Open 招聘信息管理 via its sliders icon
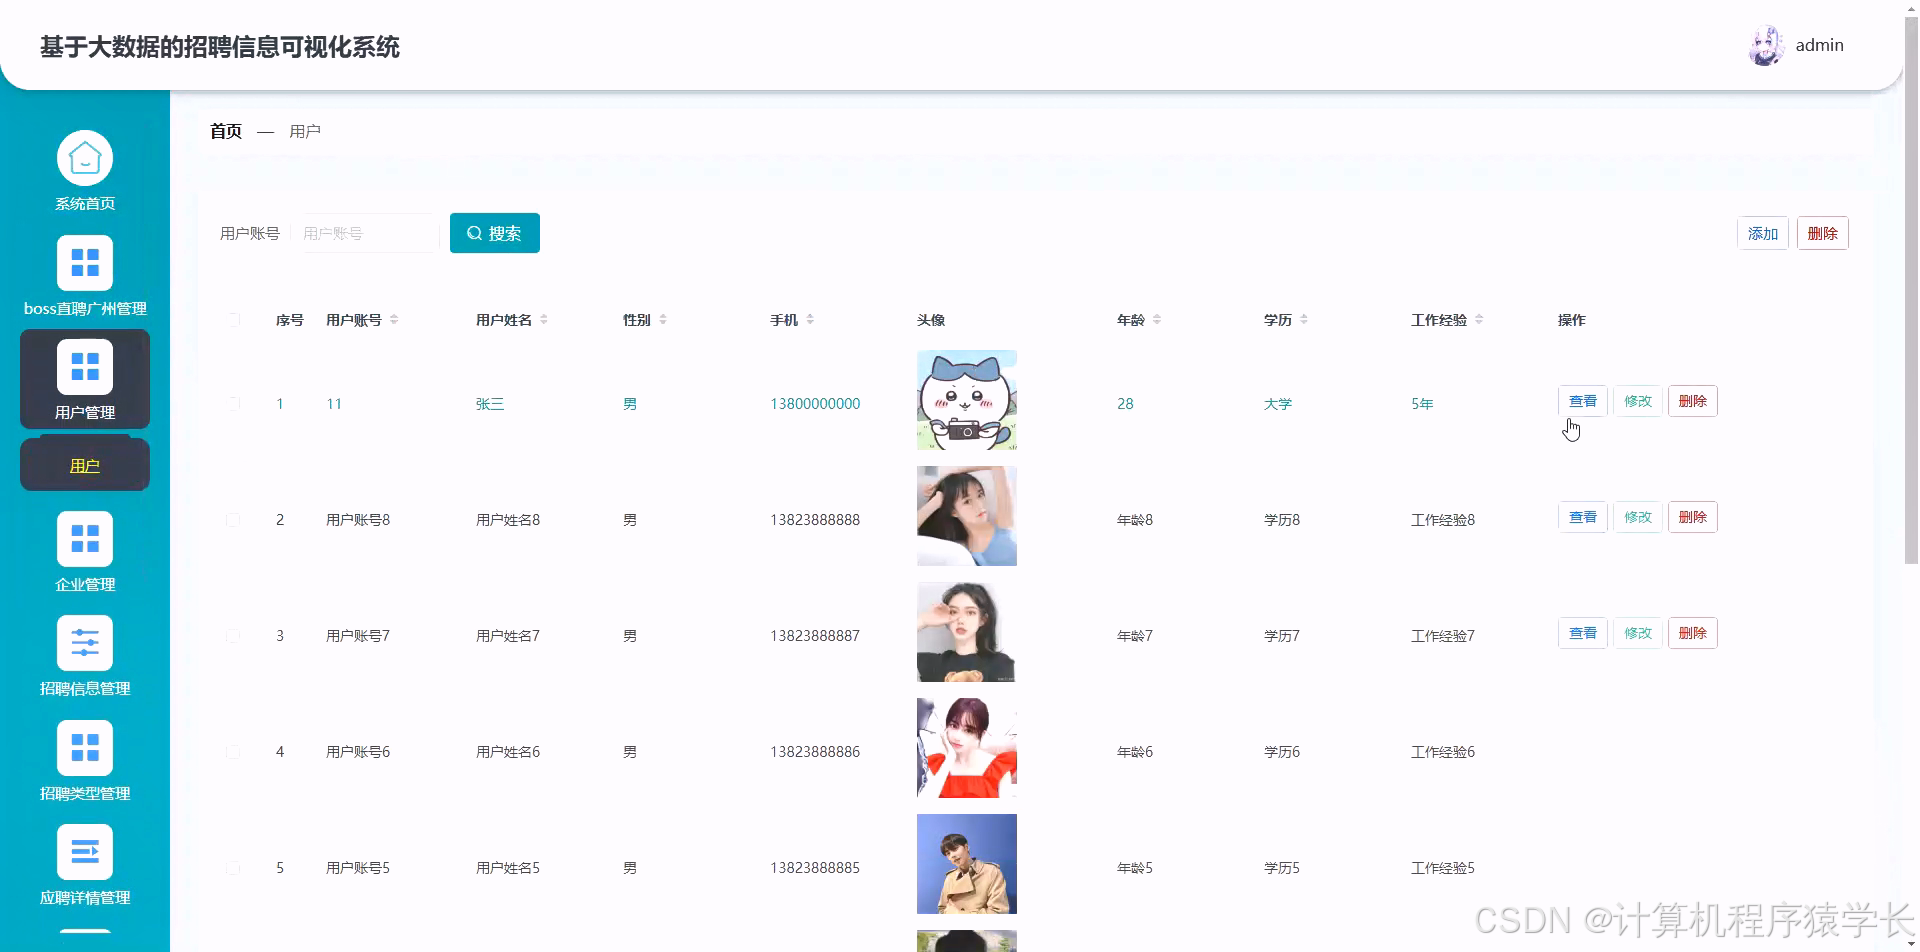1920x952 pixels. pos(85,643)
